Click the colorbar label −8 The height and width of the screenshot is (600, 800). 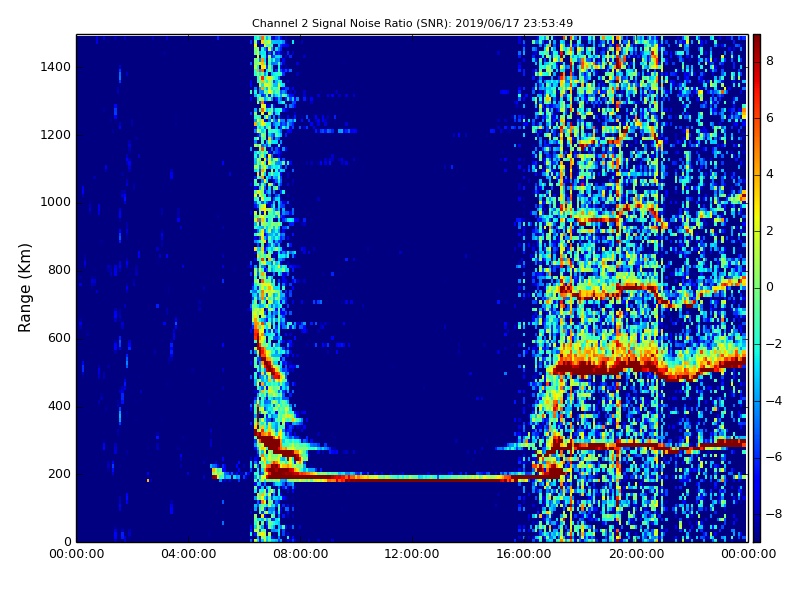tap(774, 514)
